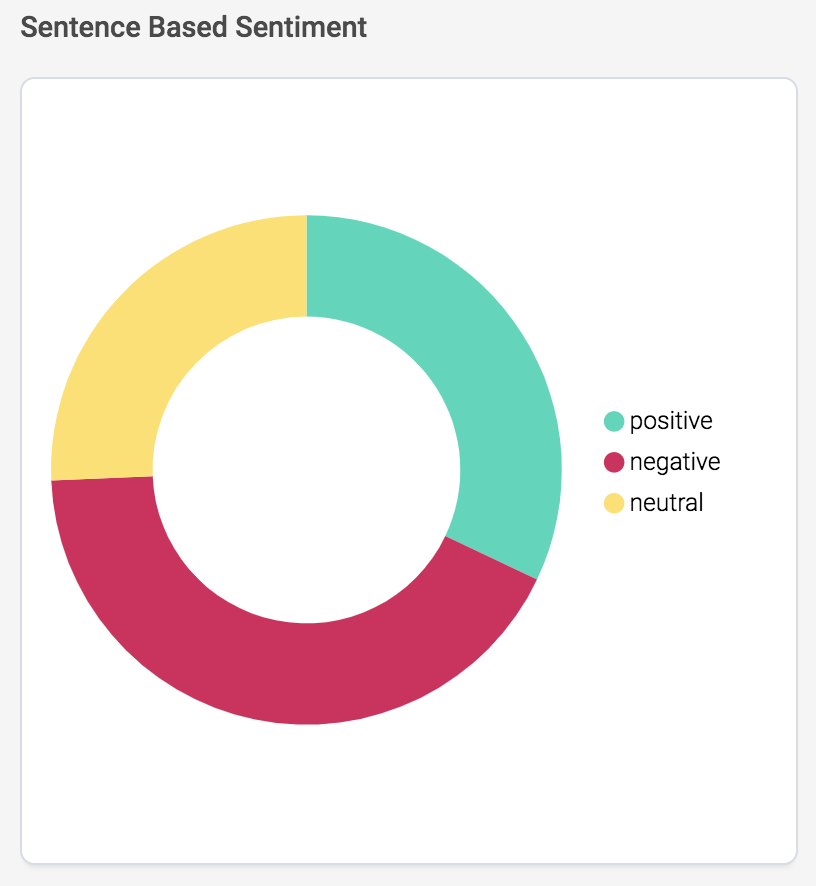
Task: Click the teal positive legend dot
Action: click(x=614, y=422)
